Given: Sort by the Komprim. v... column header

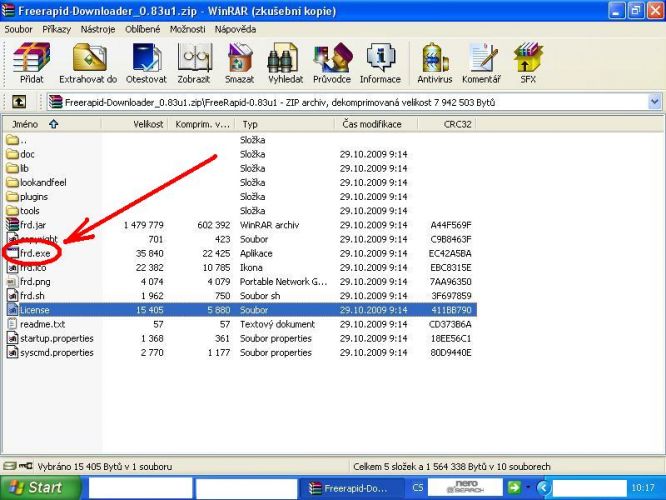Looking at the screenshot, I should [201, 124].
